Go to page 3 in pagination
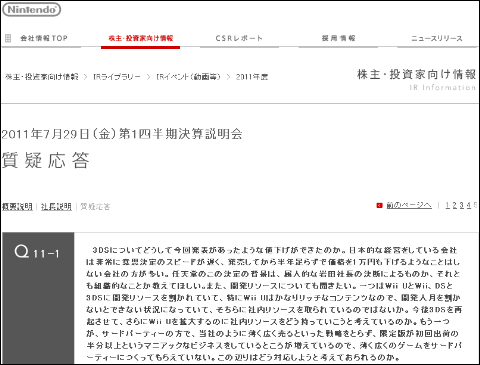This screenshot has width=480, height=365. [462, 205]
